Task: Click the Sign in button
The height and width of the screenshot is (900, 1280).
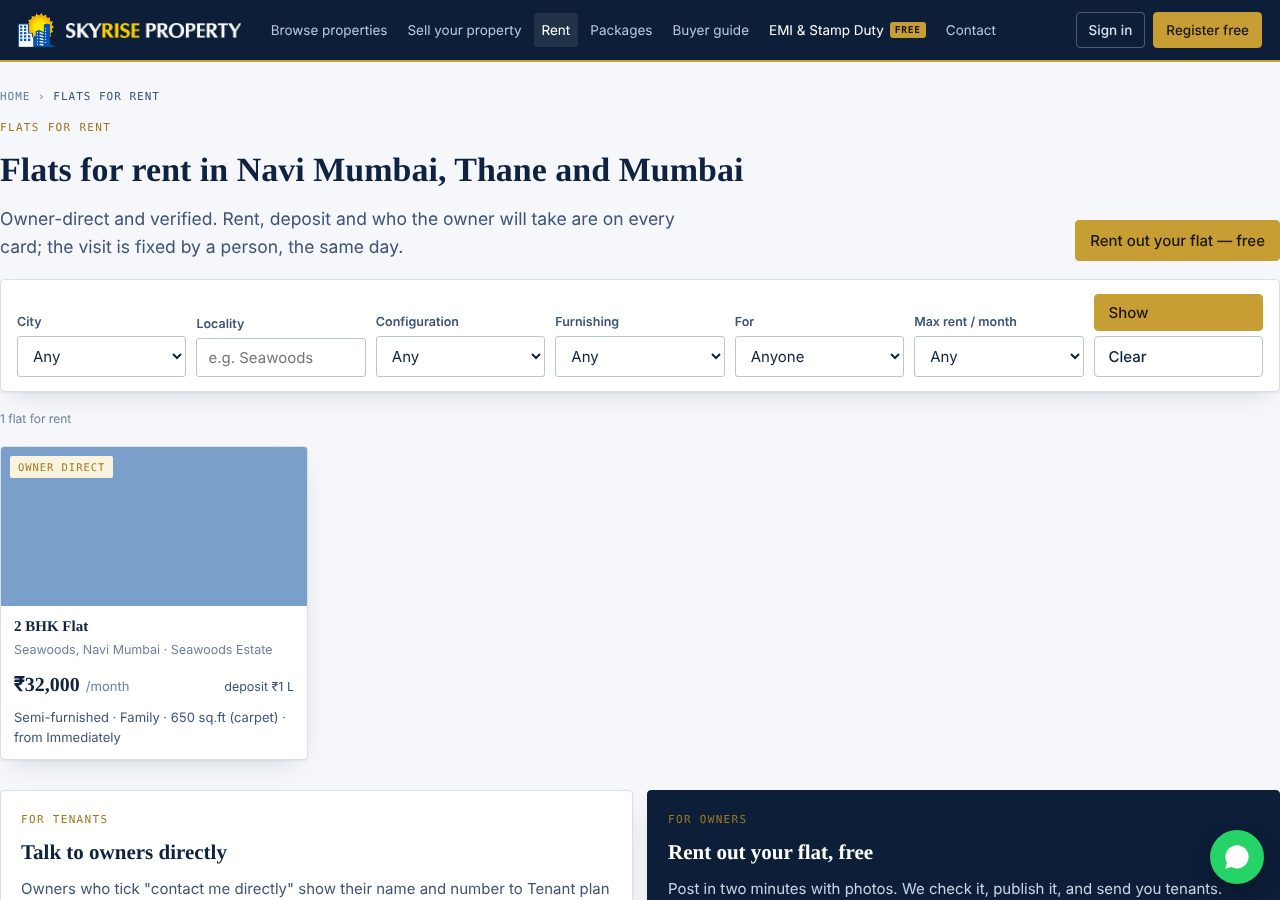Action: tap(1110, 30)
